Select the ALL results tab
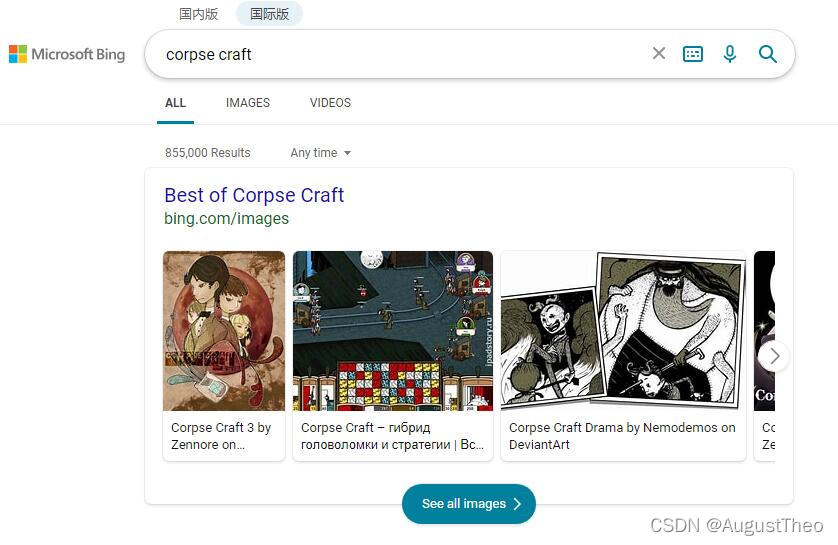Image resolution: width=838 pixels, height=545 pixels. click(175, 103)
